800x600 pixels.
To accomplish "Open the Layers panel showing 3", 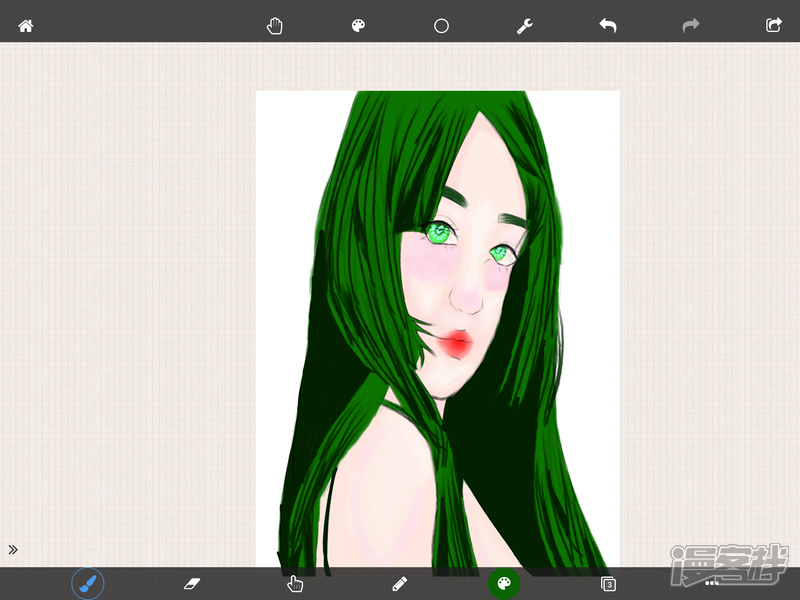I will coord(608,583).
